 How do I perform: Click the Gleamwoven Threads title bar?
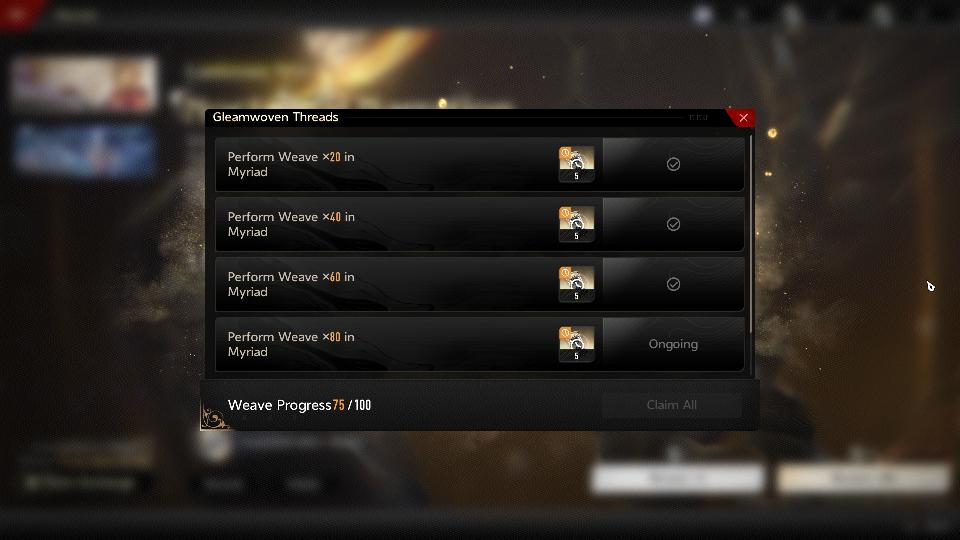coord(465,118)
